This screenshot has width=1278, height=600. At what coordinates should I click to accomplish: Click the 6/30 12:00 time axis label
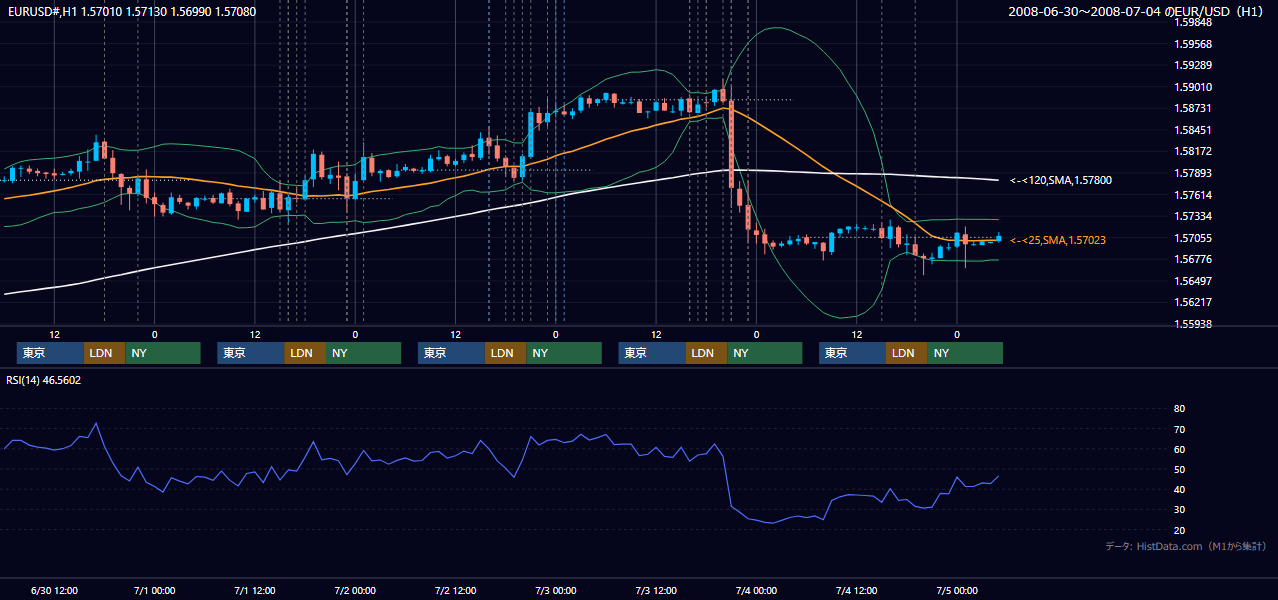(54, 590)
